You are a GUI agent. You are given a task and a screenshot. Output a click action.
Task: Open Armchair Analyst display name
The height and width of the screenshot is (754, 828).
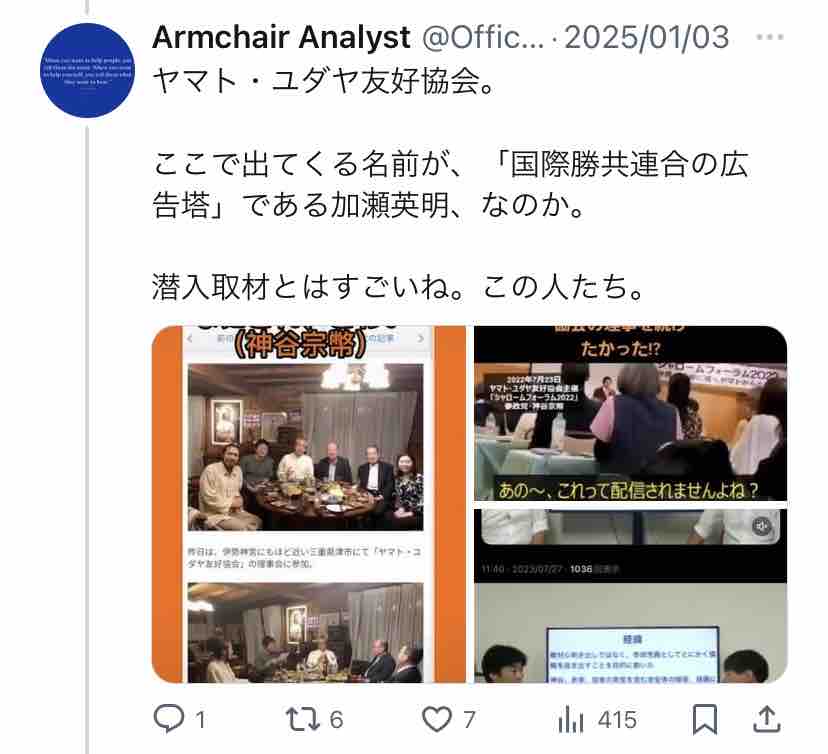coord(281,37)
